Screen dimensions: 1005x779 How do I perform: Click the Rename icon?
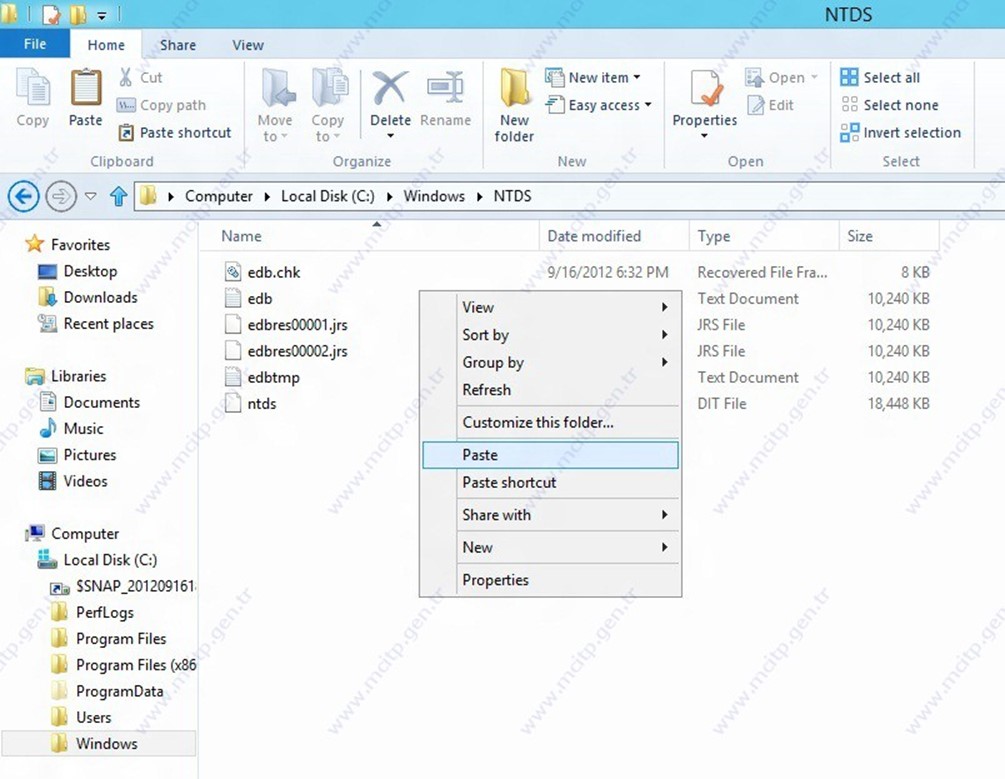(x=445, y=88)
